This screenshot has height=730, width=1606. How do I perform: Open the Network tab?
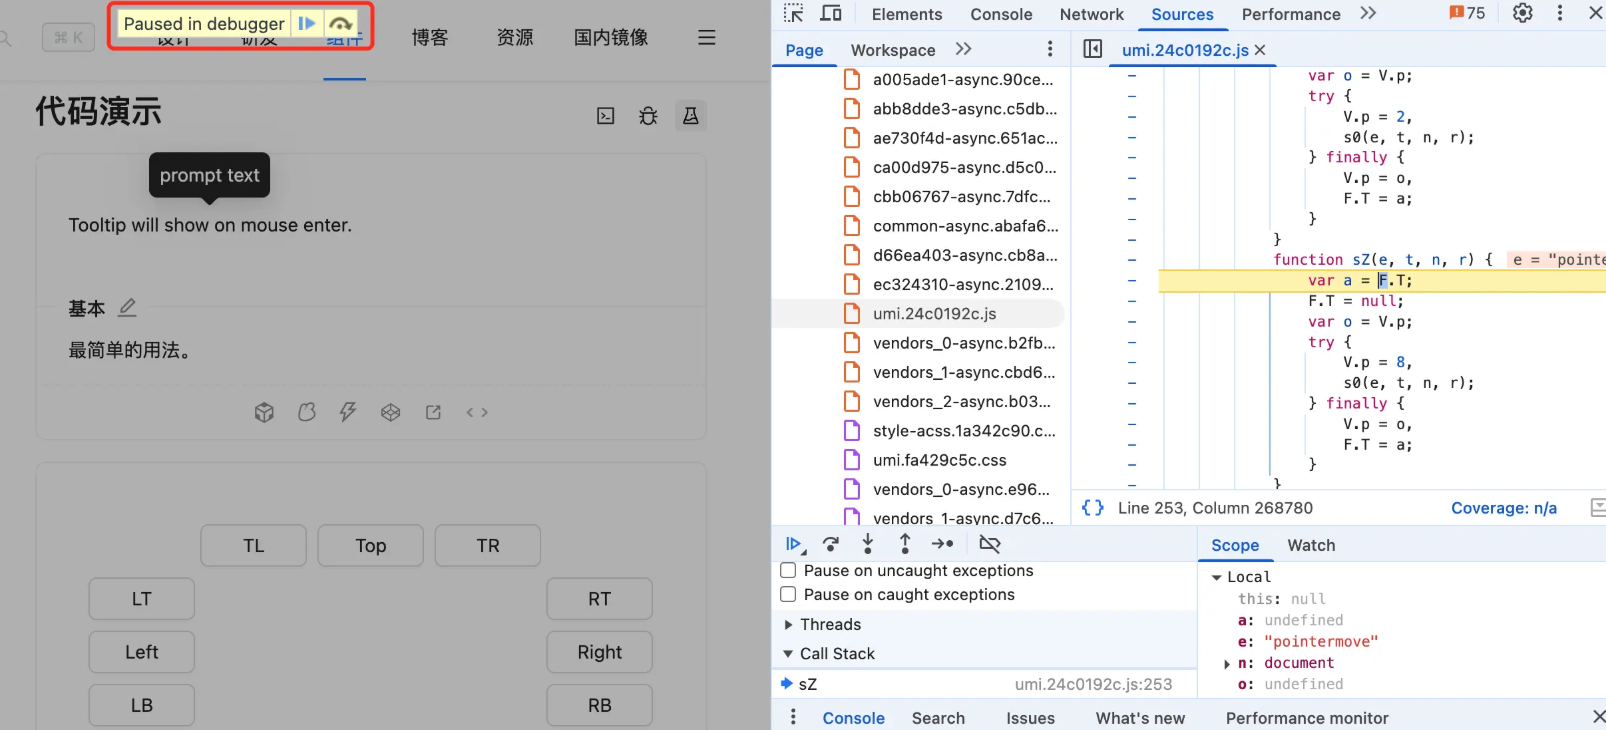pyautogui.click(x=1091, y=14)
